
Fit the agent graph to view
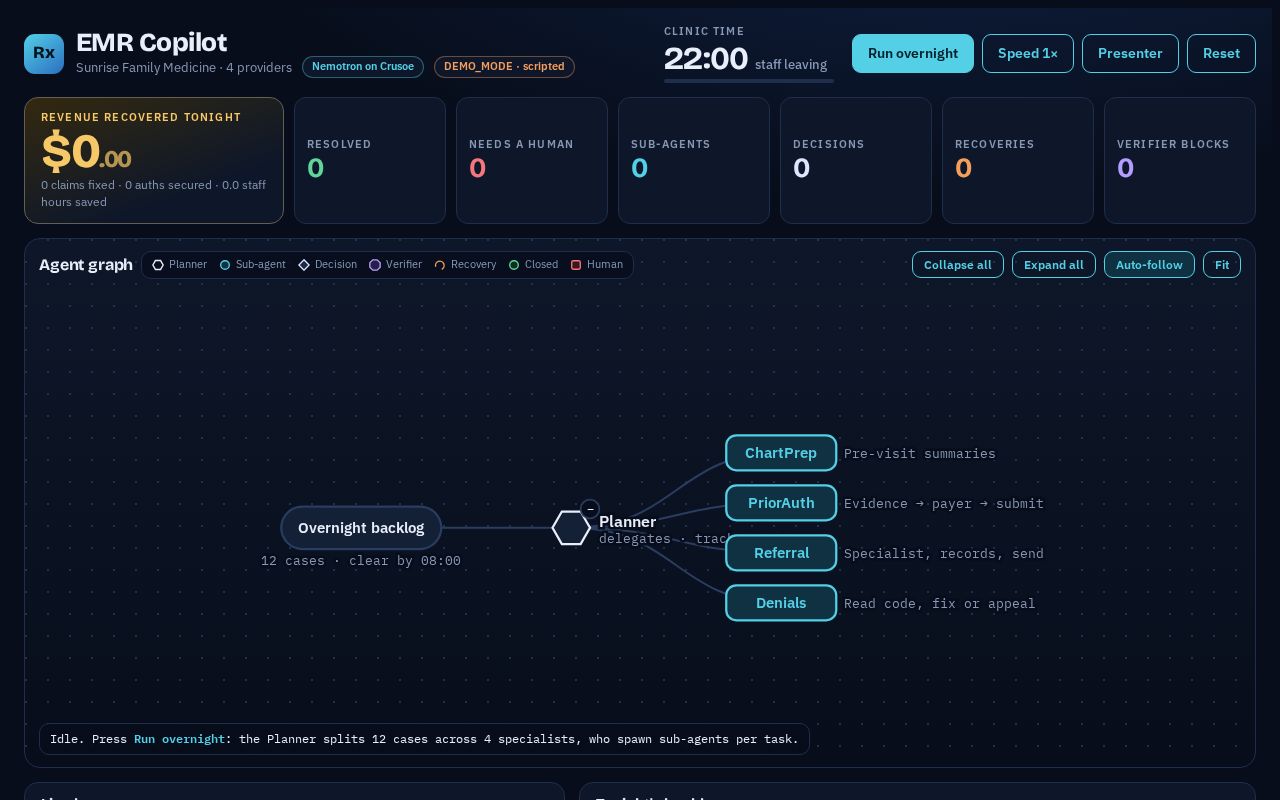pos(1222,265)
